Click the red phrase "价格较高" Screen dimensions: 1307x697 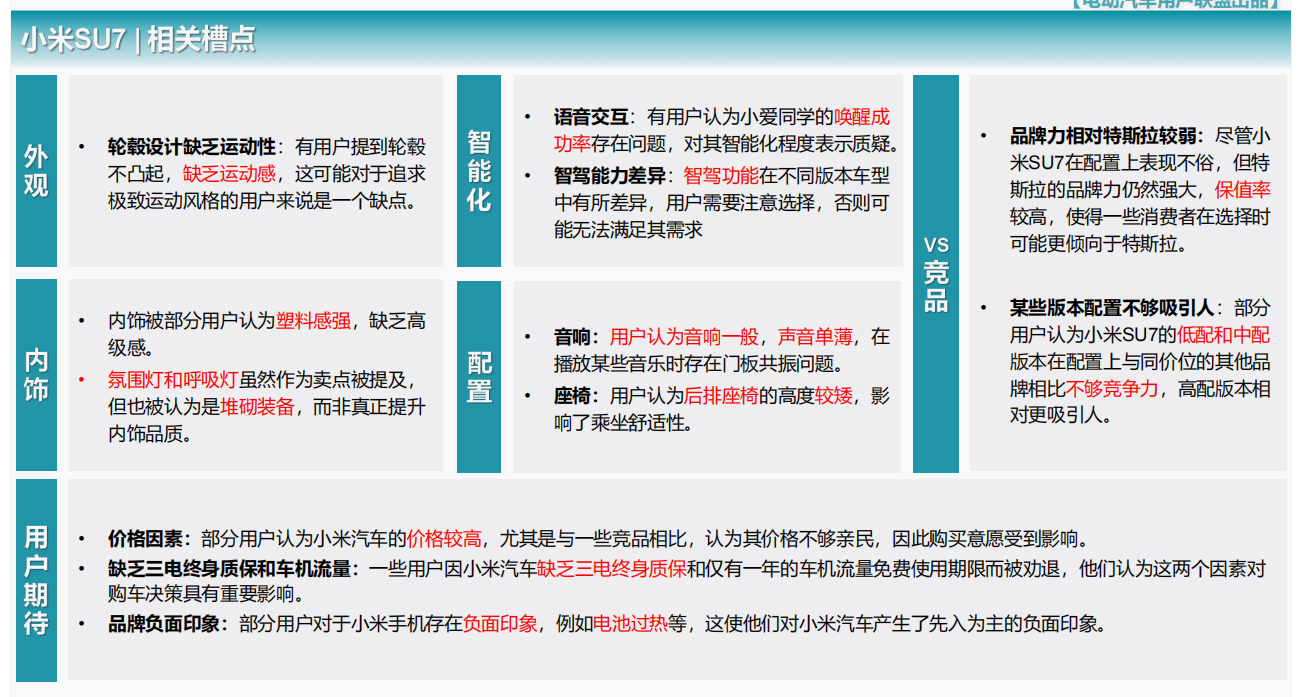tap(444, 540)
